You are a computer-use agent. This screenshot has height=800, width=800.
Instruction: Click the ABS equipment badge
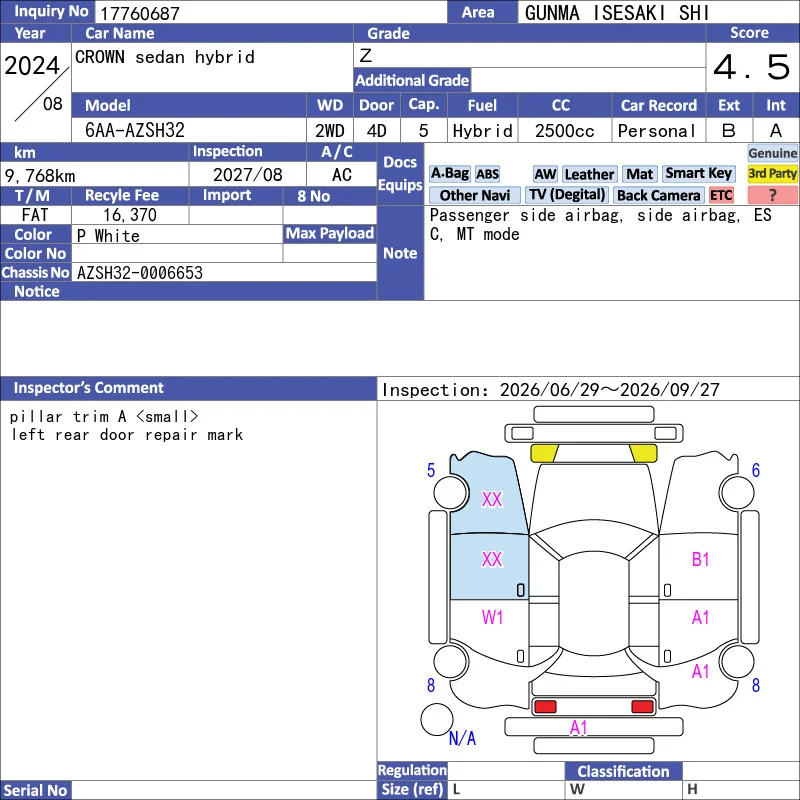pos(487,174)
